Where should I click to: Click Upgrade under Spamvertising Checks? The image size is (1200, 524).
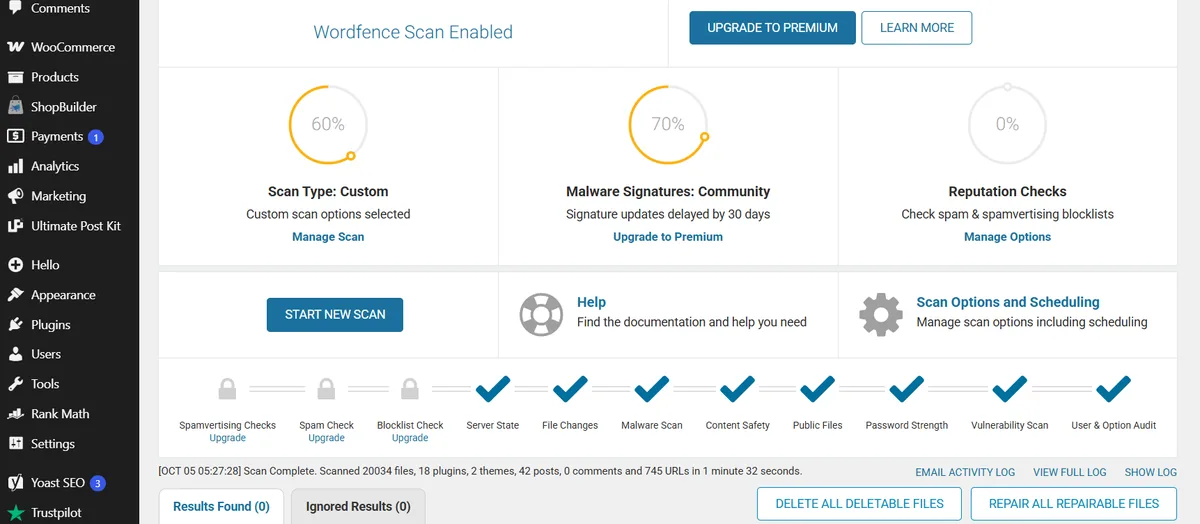(x=228, y=438)
